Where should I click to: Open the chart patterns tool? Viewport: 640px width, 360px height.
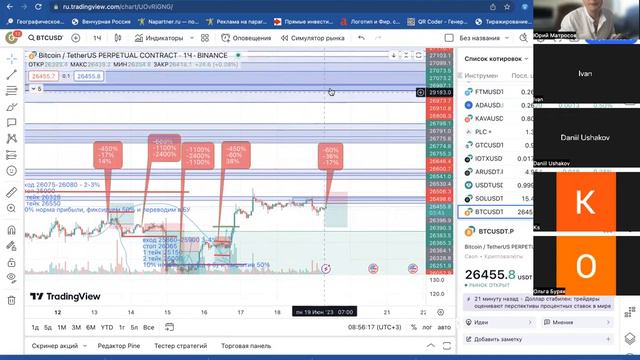[11, 139]
